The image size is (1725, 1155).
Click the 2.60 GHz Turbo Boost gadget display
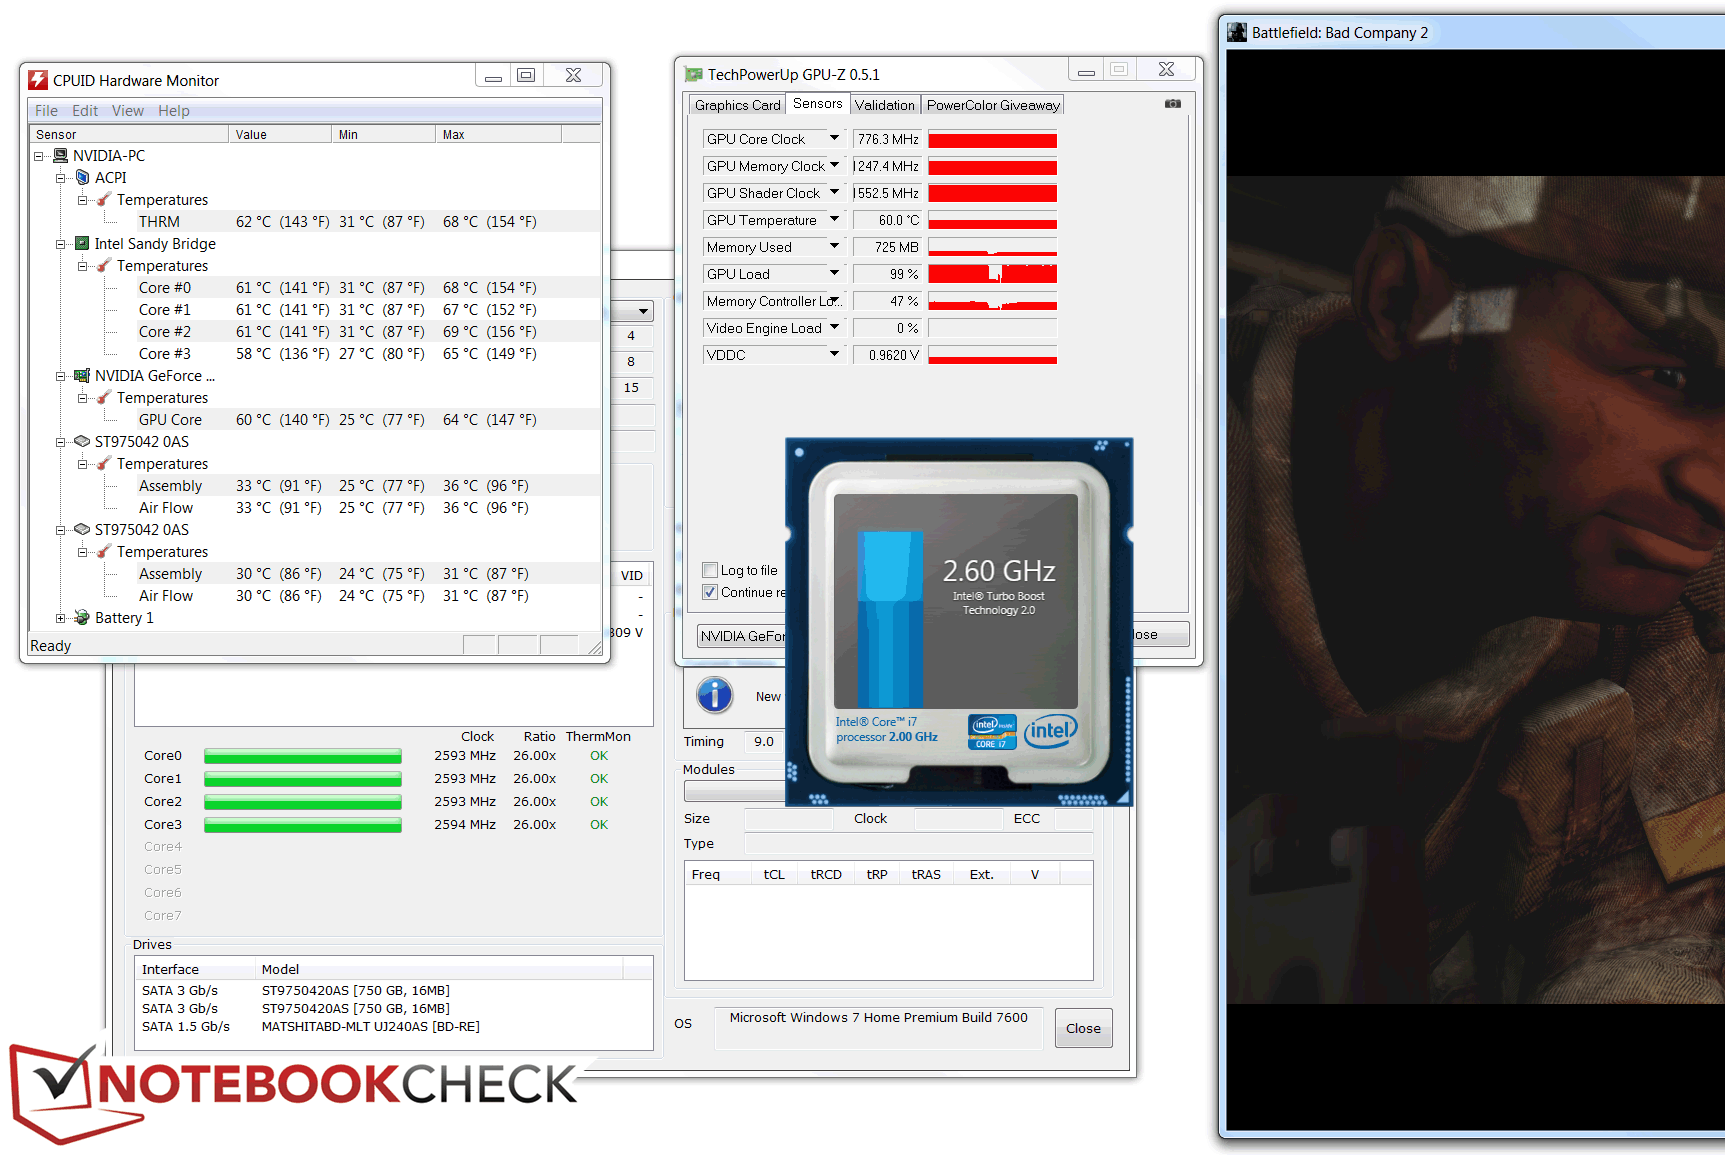click(x=956, y=601)
